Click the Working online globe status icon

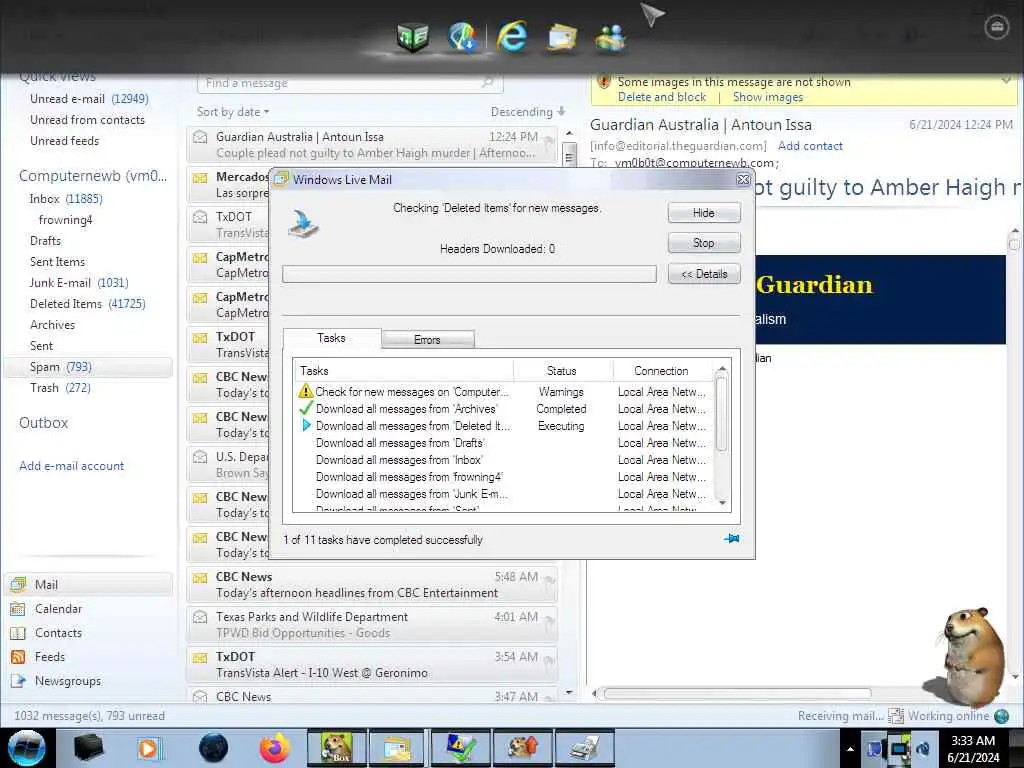1001,716
